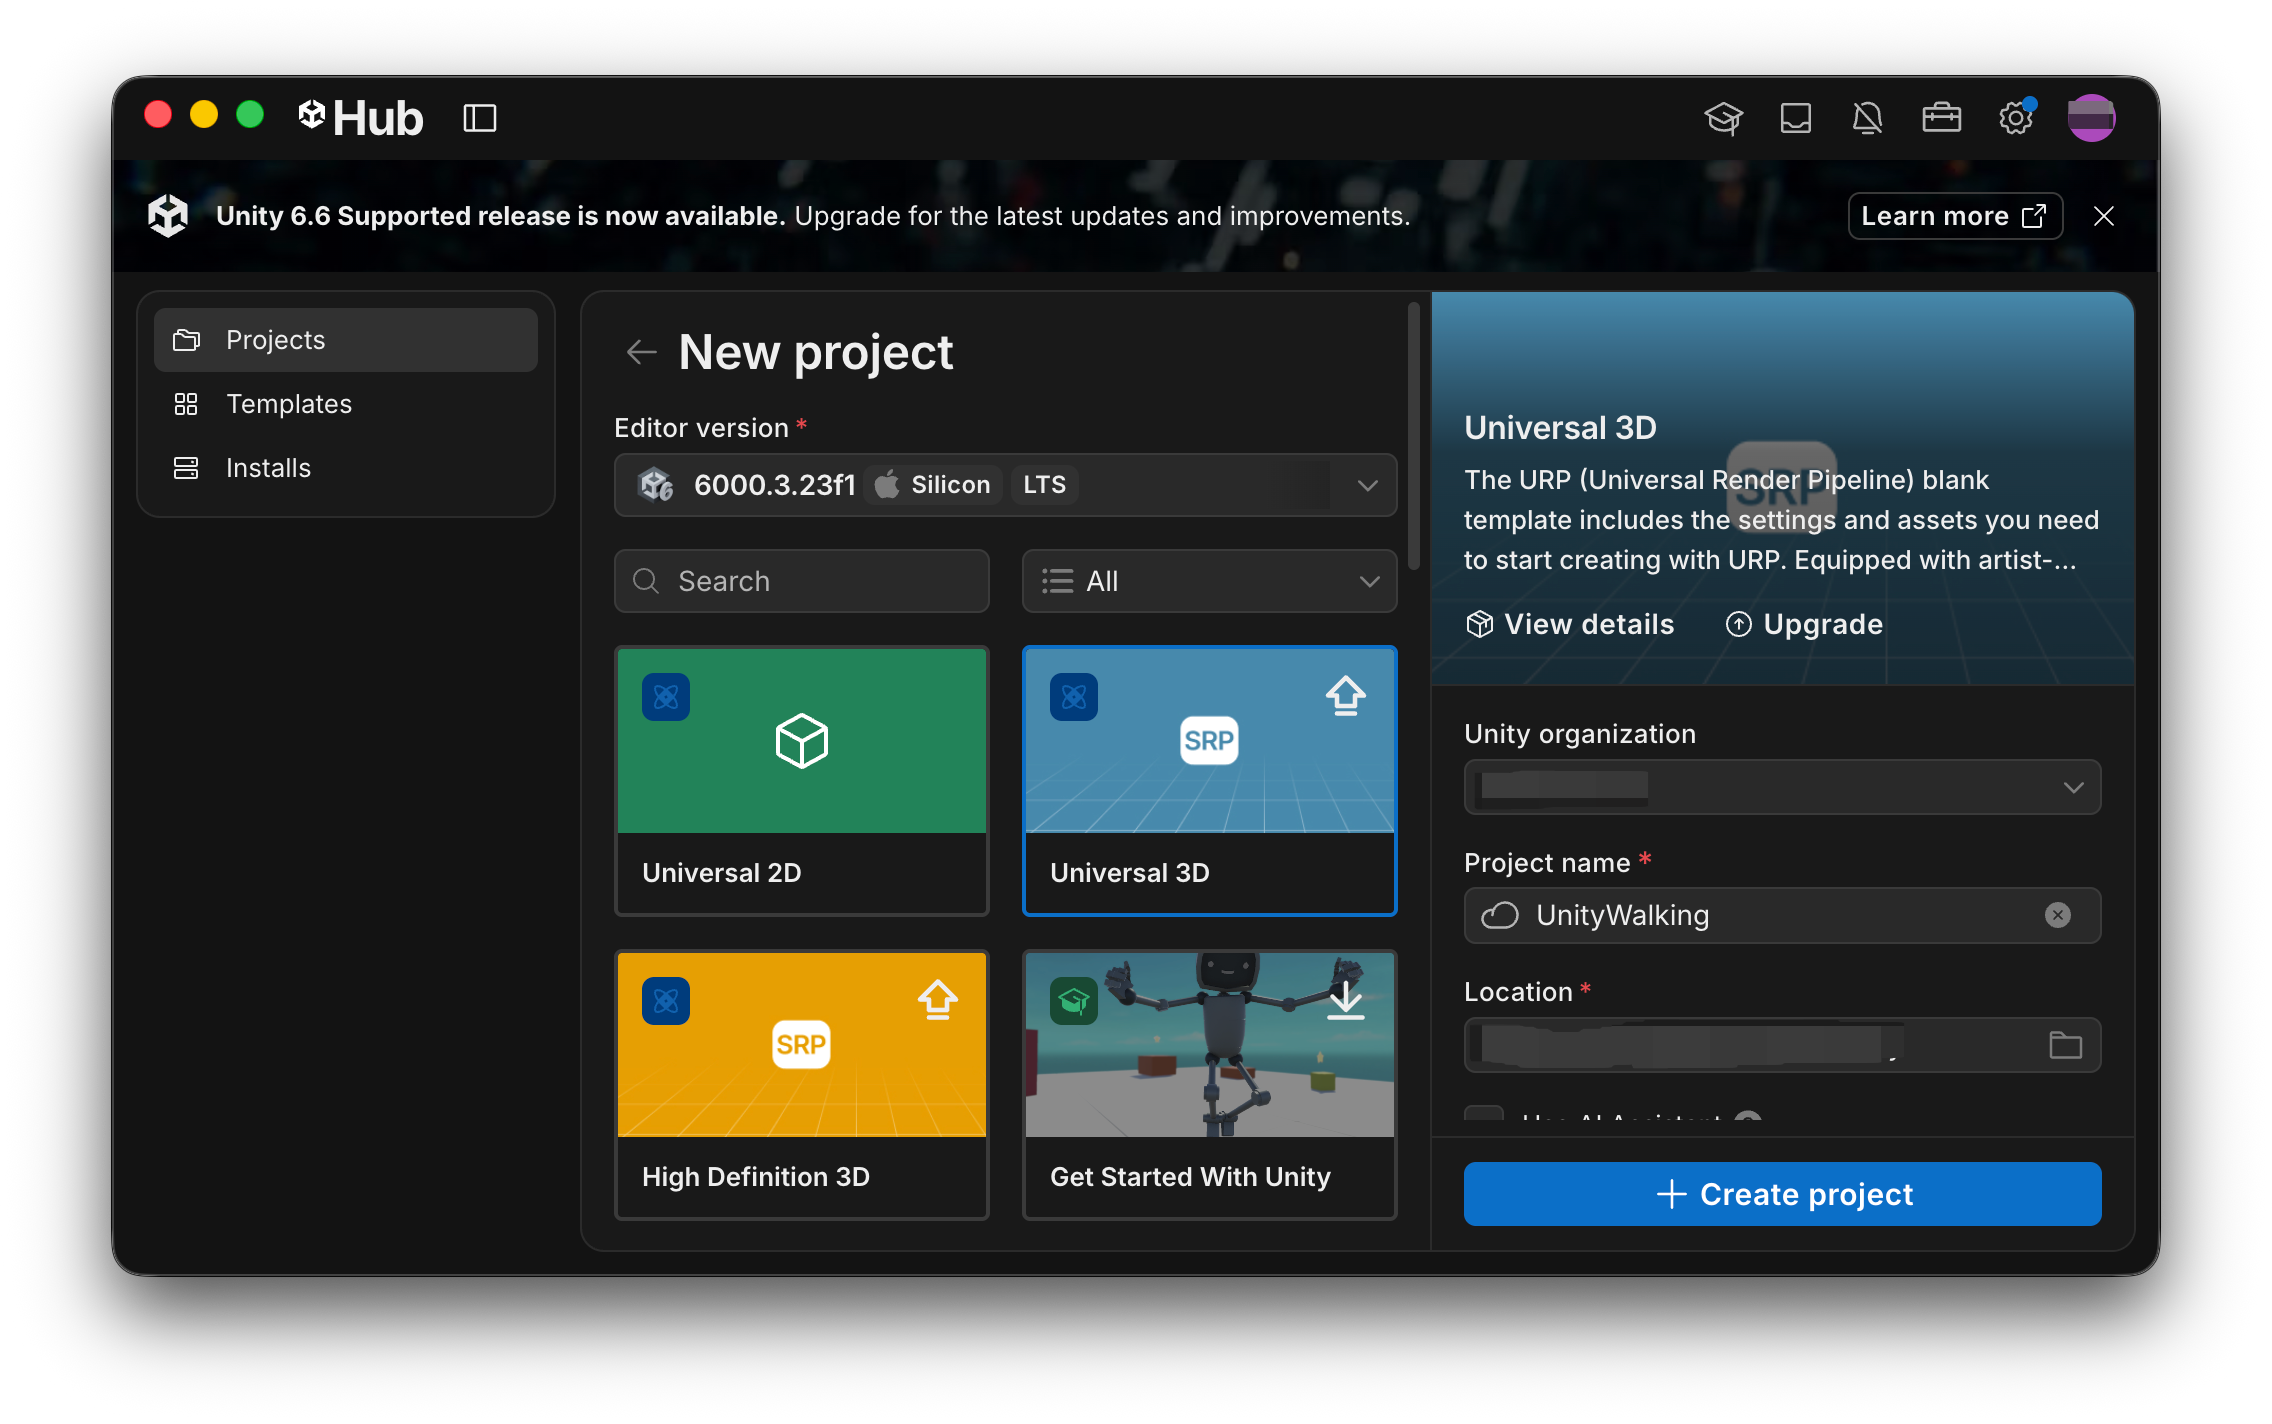This screenshot has width=2272, height=1424.
Task: Dismiss the Unity 6.6 release banner
Action: pos(2103,216)
